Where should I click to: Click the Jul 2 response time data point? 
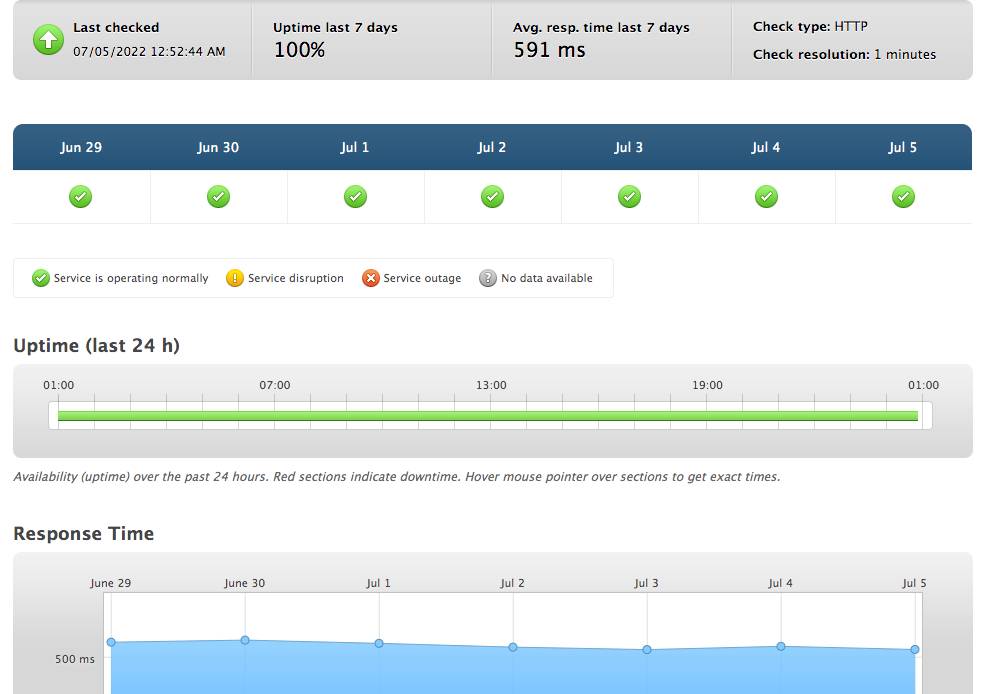coord(513,647)
